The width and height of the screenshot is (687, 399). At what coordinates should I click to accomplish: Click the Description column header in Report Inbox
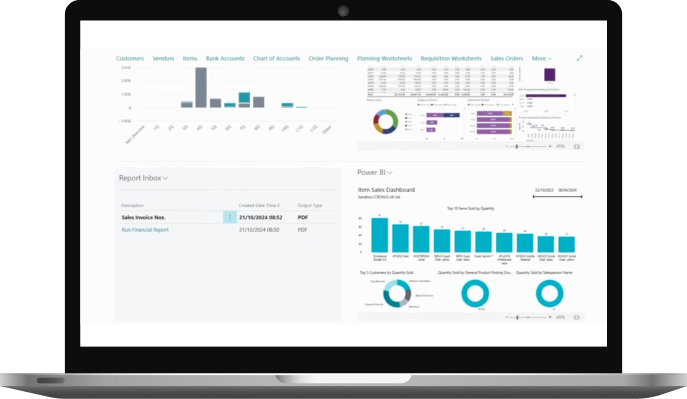(x=132, y=205)
